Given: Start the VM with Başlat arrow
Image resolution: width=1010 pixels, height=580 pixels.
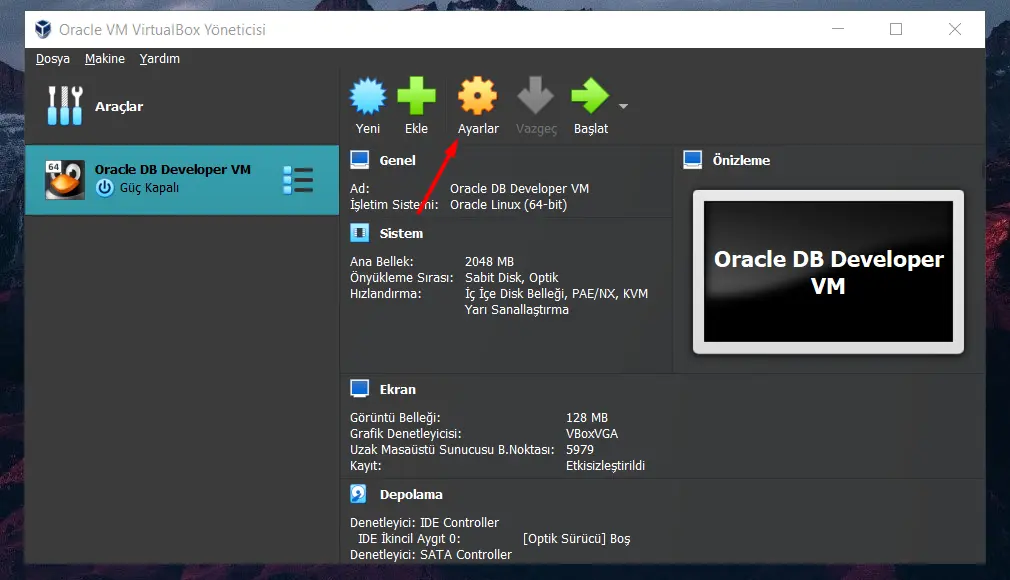Looking at the screenshot, I should 590,97.
